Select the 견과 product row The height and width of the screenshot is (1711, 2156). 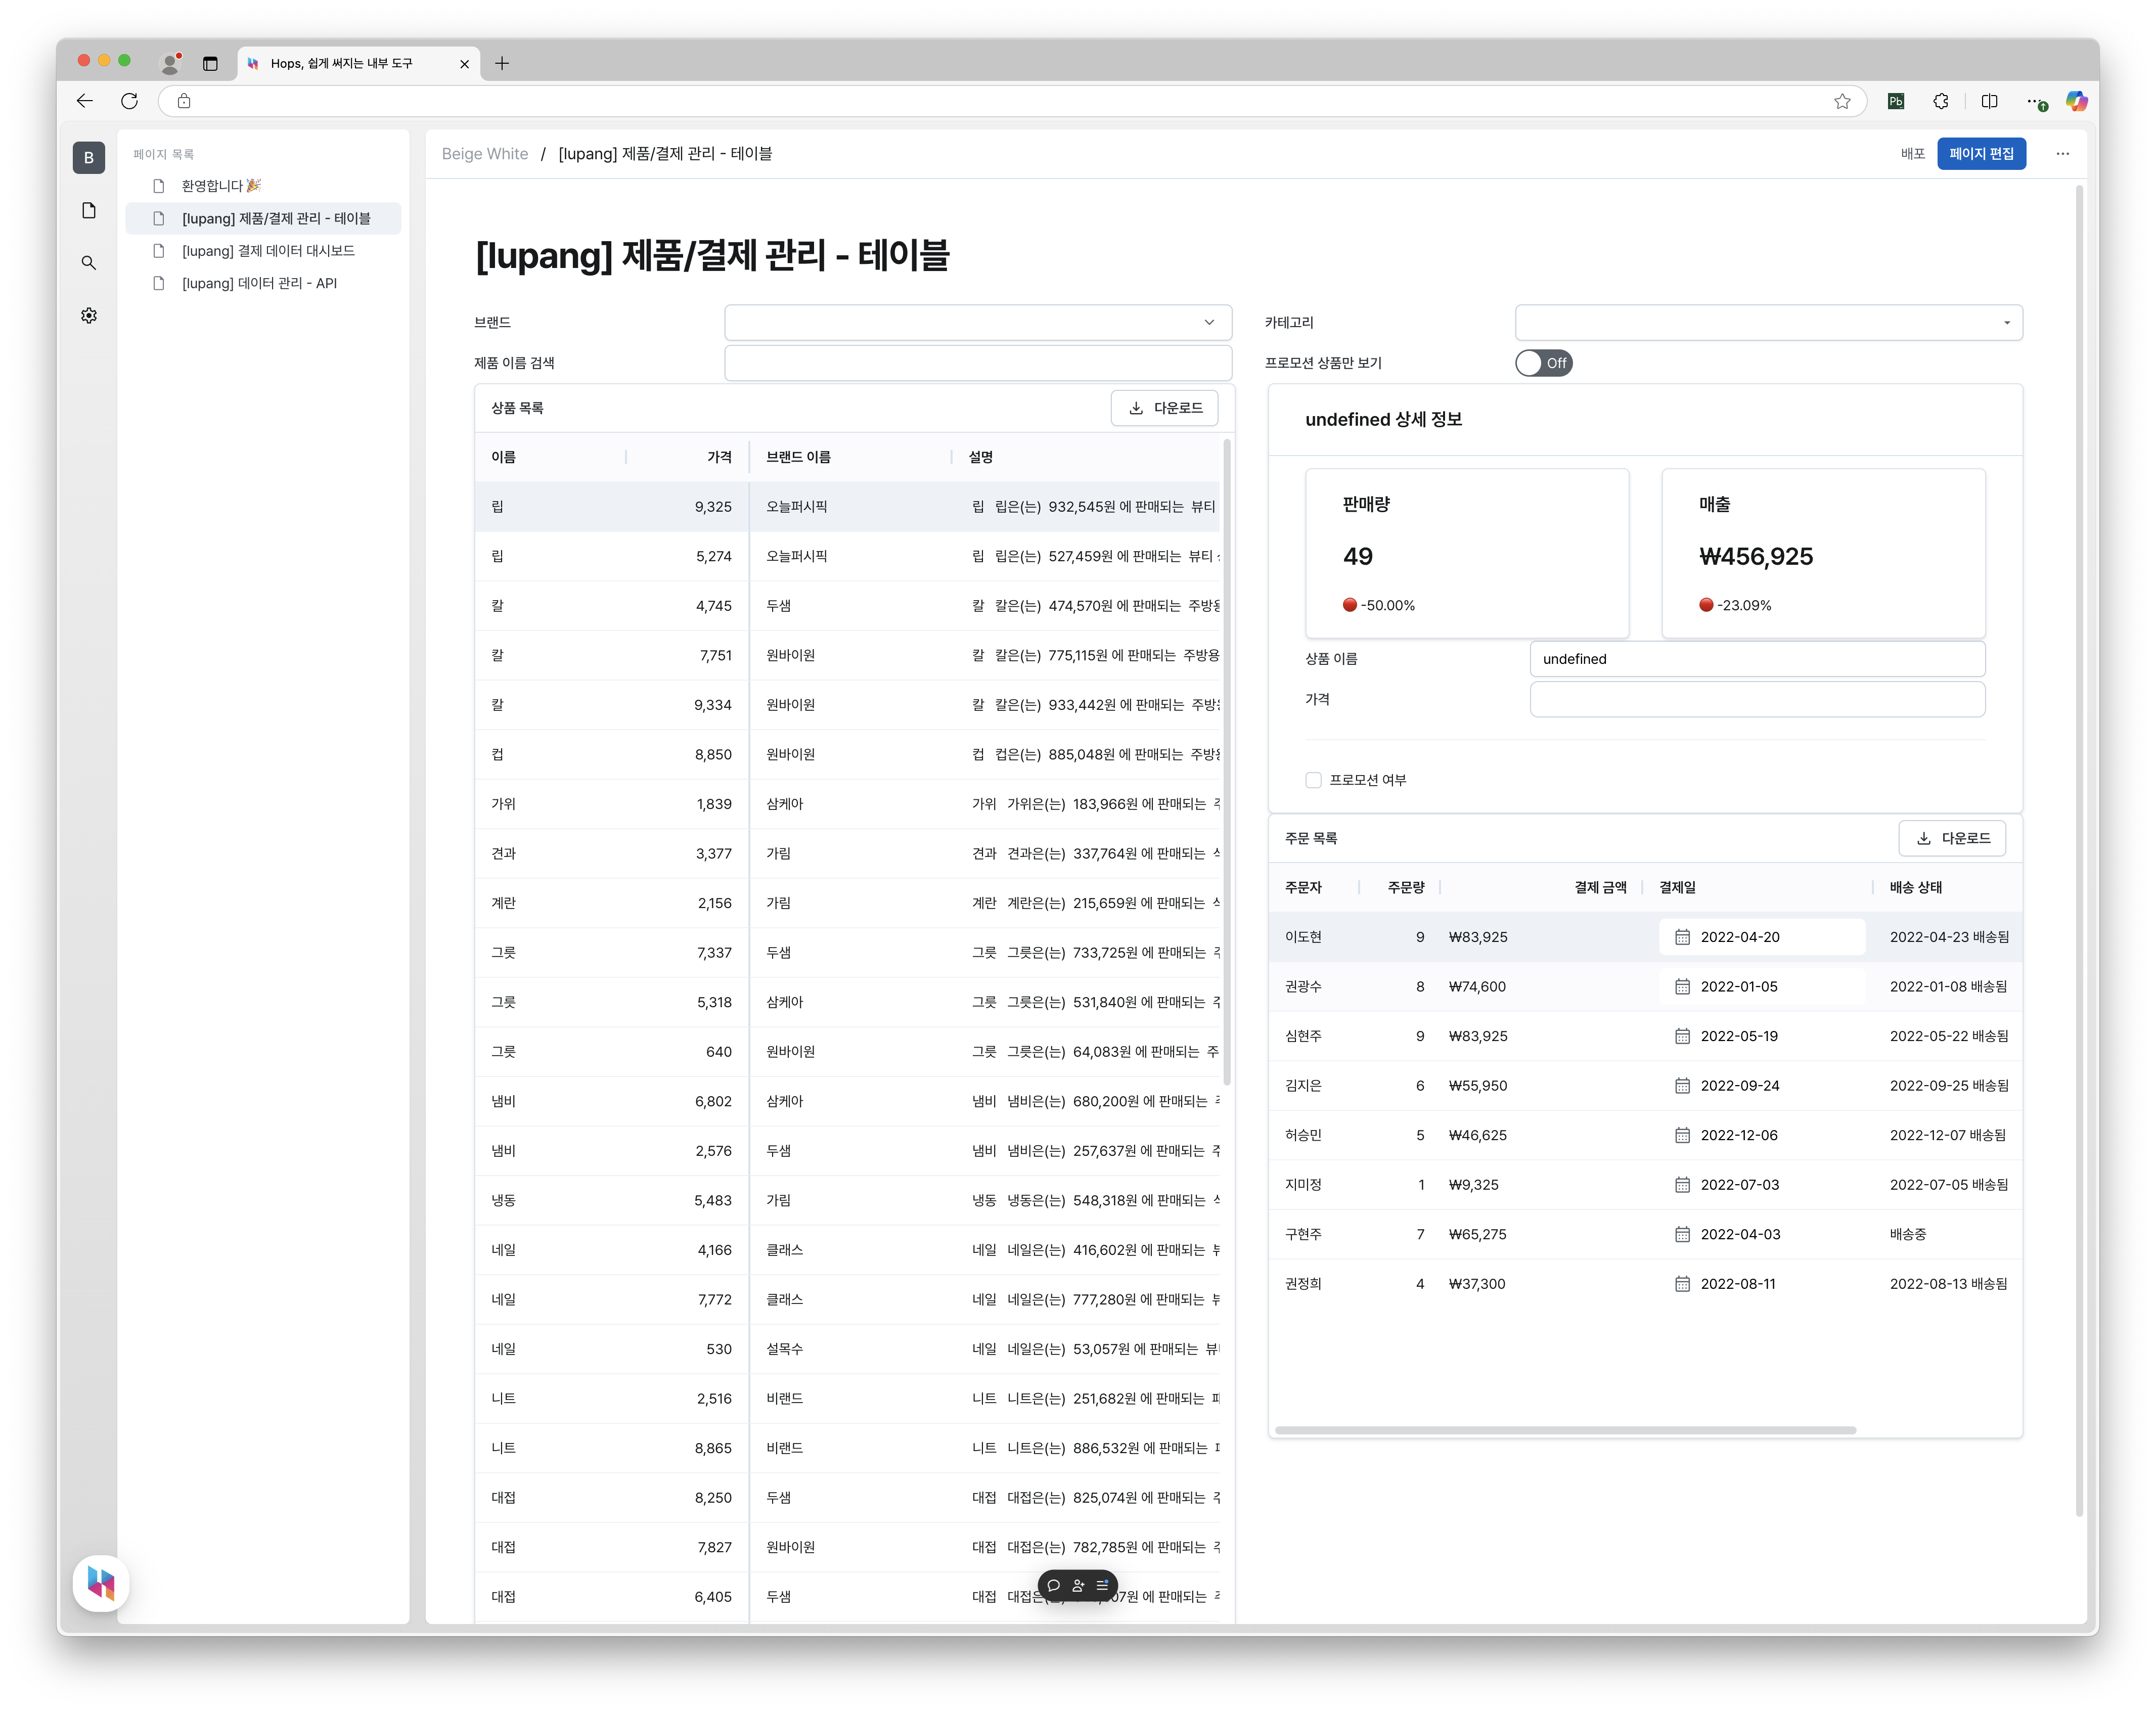[x=847, y=854]
